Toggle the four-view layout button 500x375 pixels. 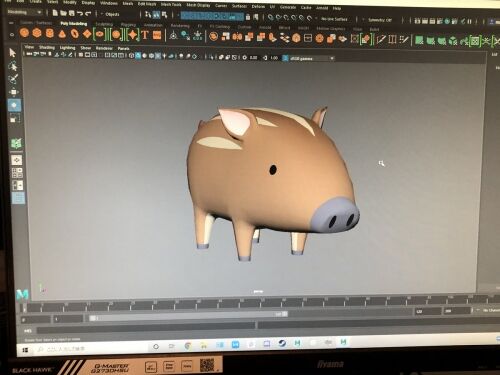(x=17, y=173)
